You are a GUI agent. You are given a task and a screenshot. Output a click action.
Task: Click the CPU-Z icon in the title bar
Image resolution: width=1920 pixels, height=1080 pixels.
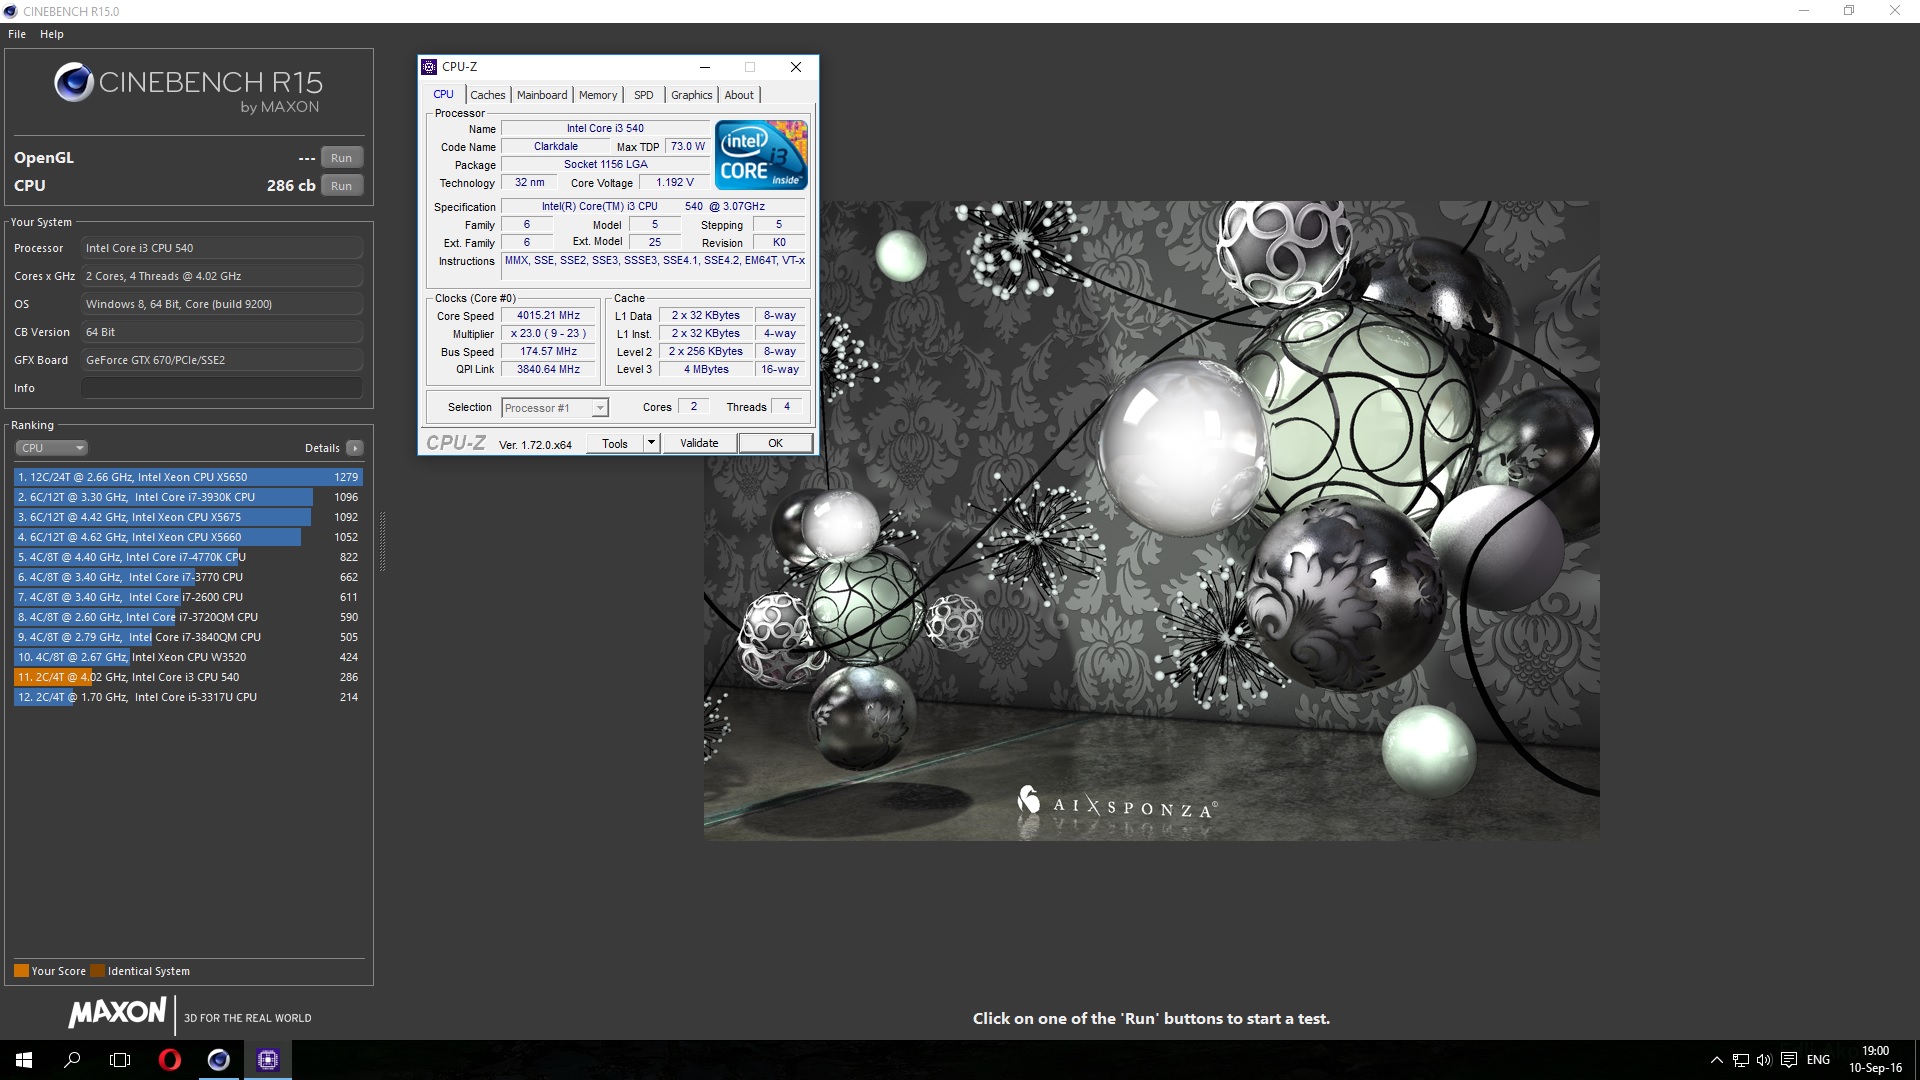click(x=430, y=67)
